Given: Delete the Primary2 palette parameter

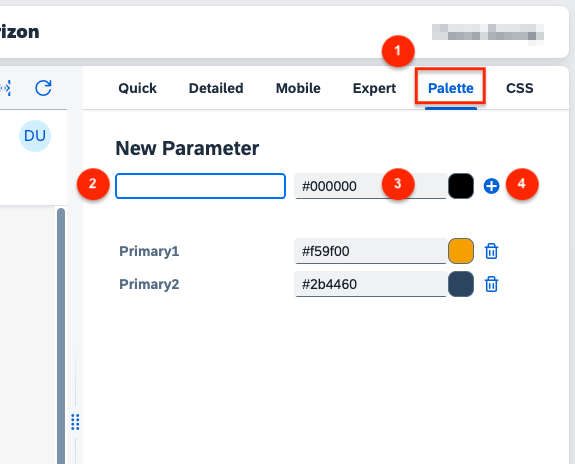Looking at the screenshot, I should (x=491, y=284).
